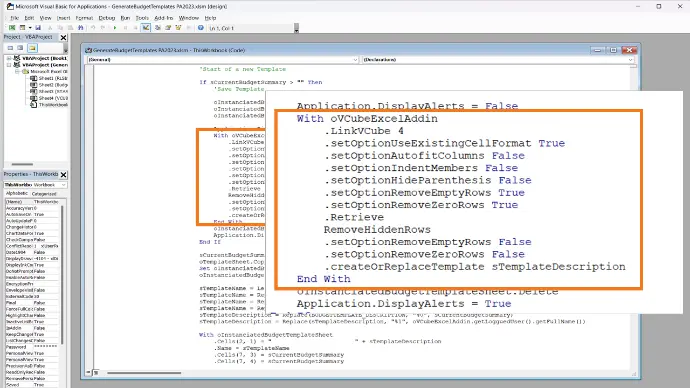This screenshot has width=690, height=388.
Task: Open the Add-Ins menu
Action: click(x=164, y=18)
